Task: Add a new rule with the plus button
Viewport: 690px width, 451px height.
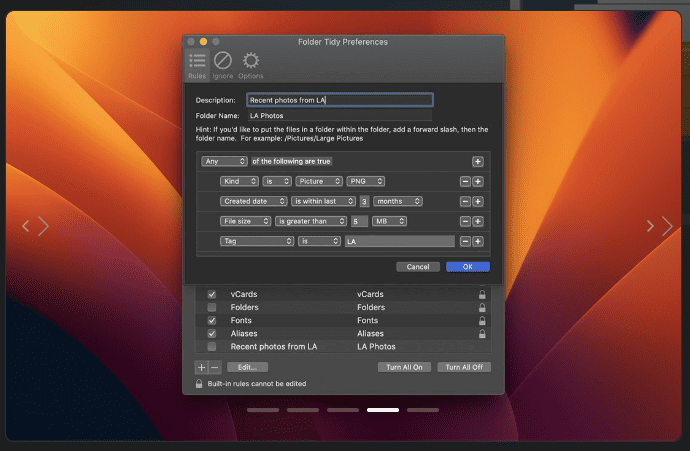Action: tap(201, 367)
